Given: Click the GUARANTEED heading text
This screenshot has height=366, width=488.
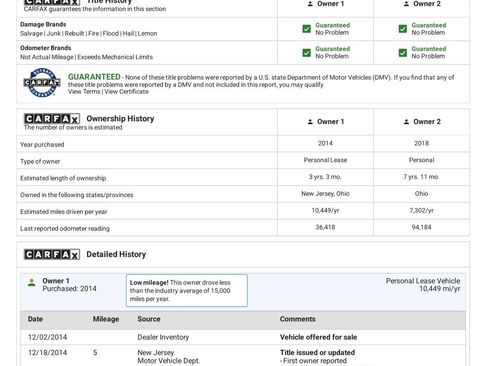Looking at the screenshot, I should pos(94,77).
